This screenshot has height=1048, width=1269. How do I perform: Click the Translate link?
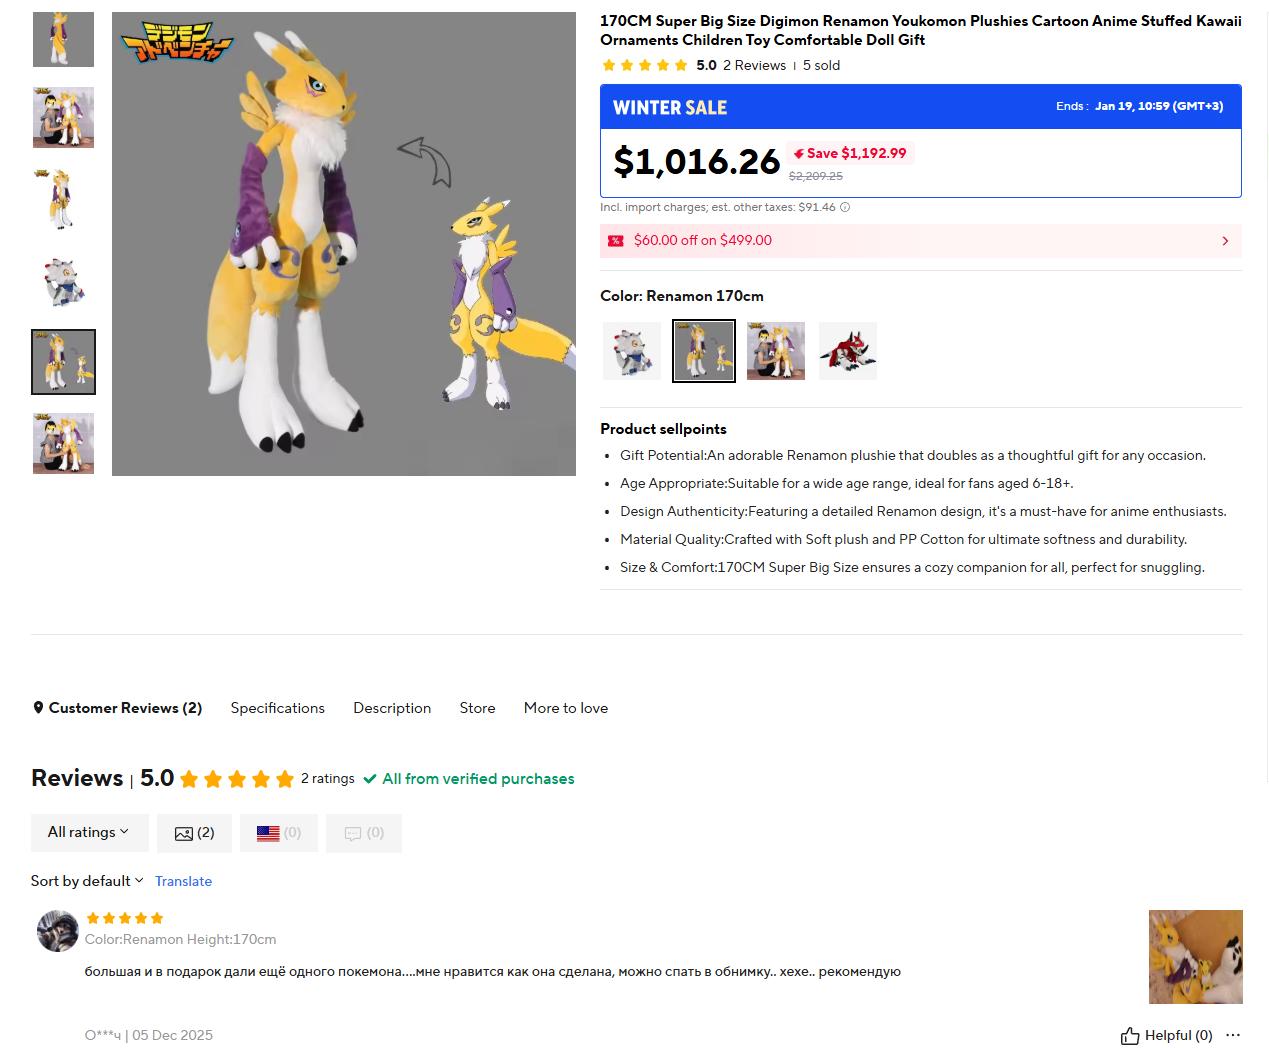(x=183, y=881)
